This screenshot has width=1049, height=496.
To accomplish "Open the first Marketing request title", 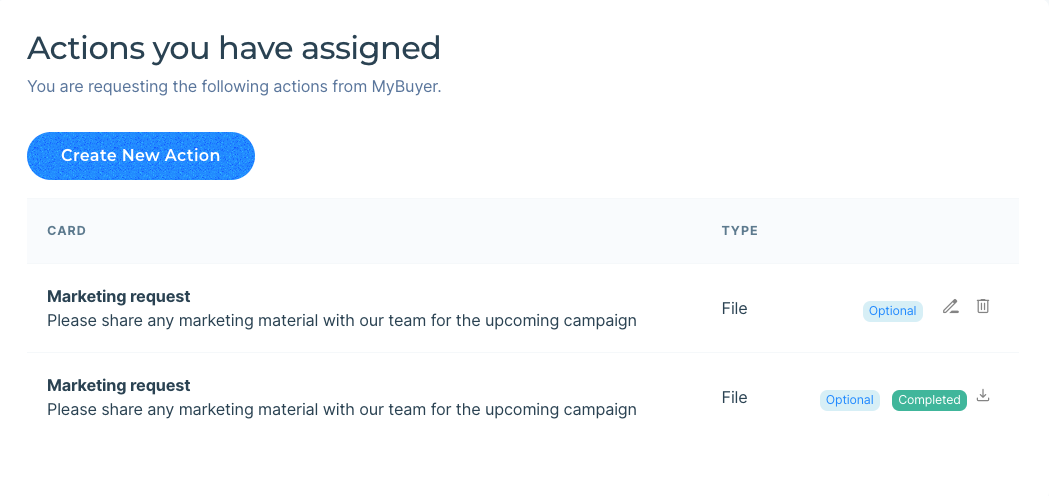I will point(119,296).
